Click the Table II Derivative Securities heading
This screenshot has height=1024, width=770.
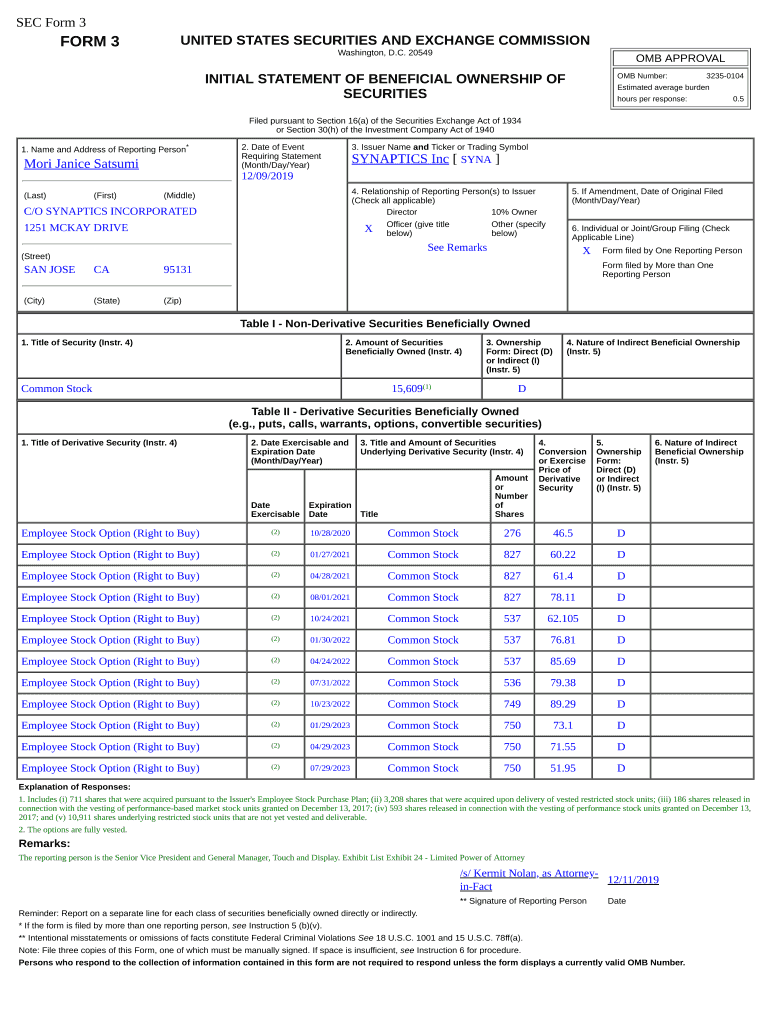385,417
